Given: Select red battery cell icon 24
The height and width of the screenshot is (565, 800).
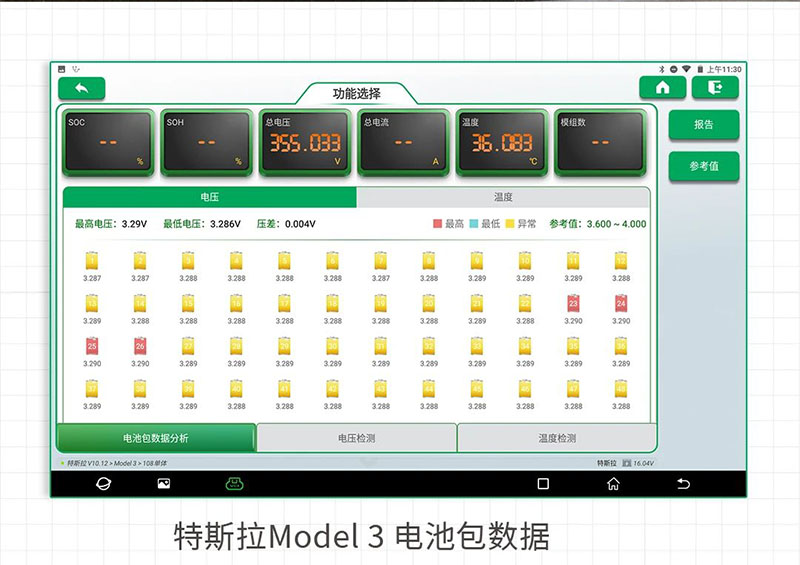Looking at the screenshot, I should 621,304.
